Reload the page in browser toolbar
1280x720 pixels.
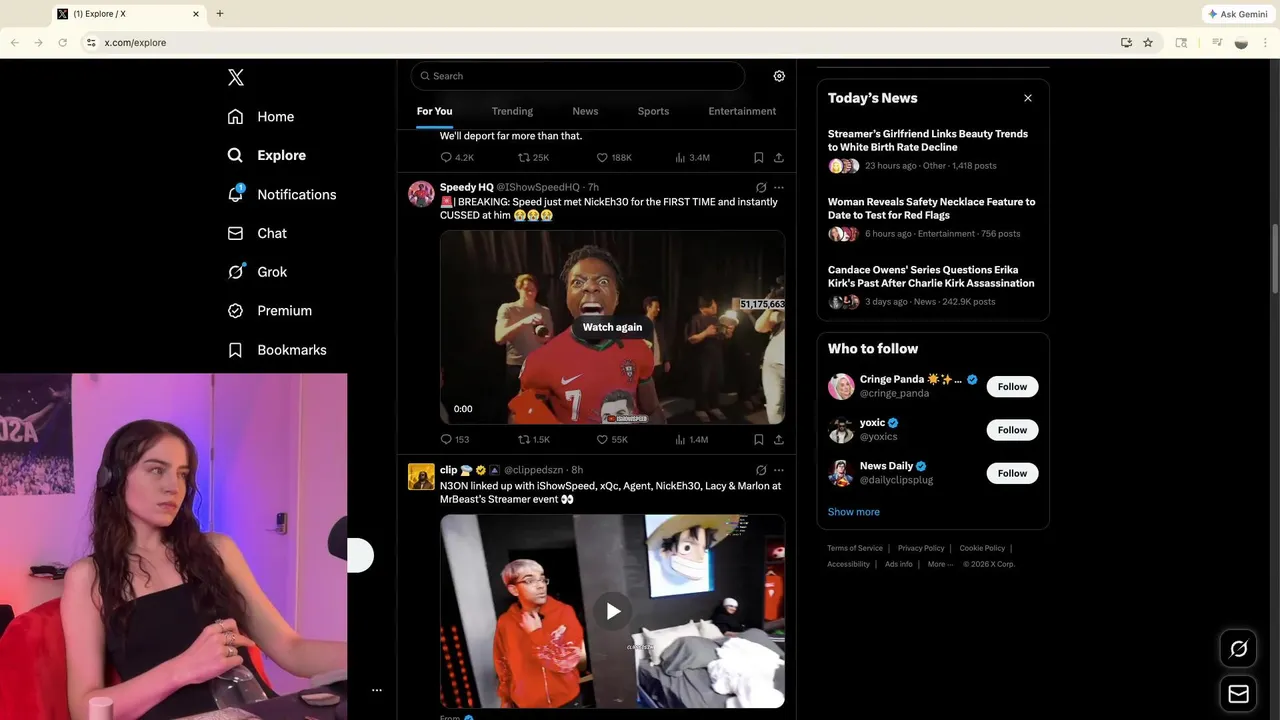pos(63,42)
